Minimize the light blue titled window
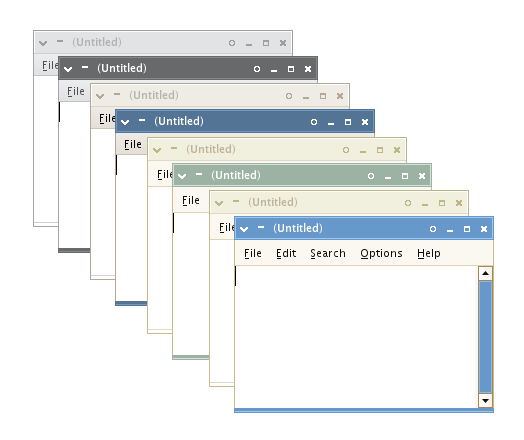The image size is (524, 440). point(450,231)
